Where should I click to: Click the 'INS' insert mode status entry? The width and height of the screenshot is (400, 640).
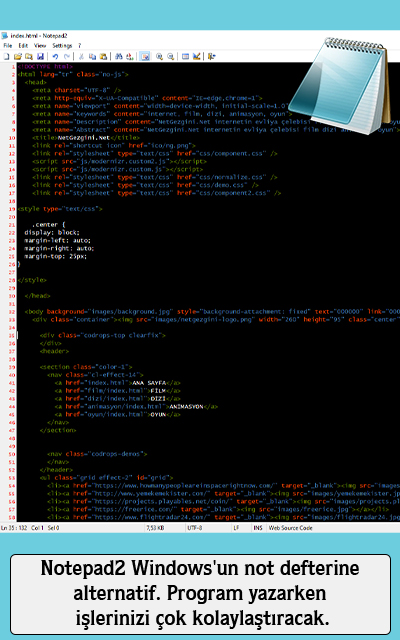(x=258, y=528)
